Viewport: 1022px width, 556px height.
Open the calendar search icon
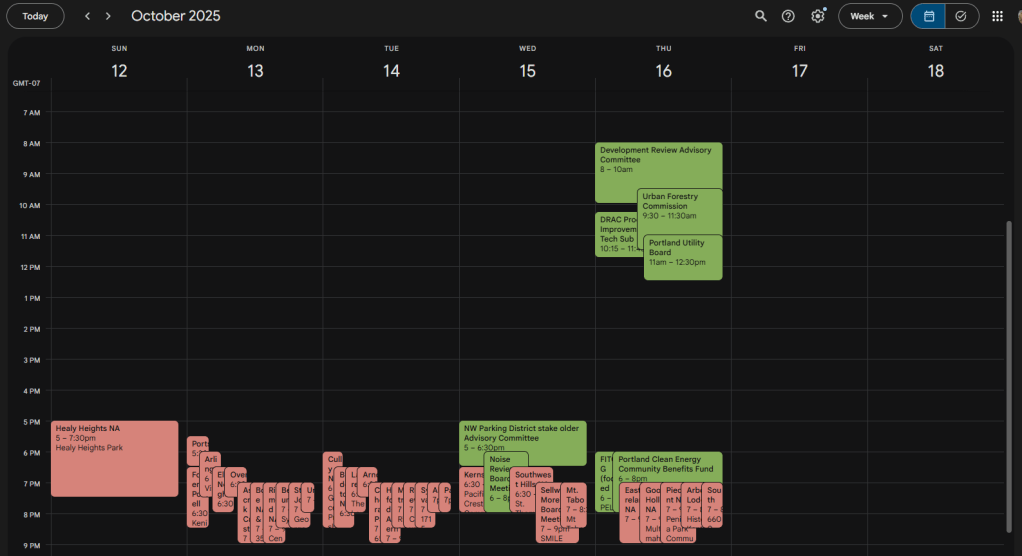point(761,16)
